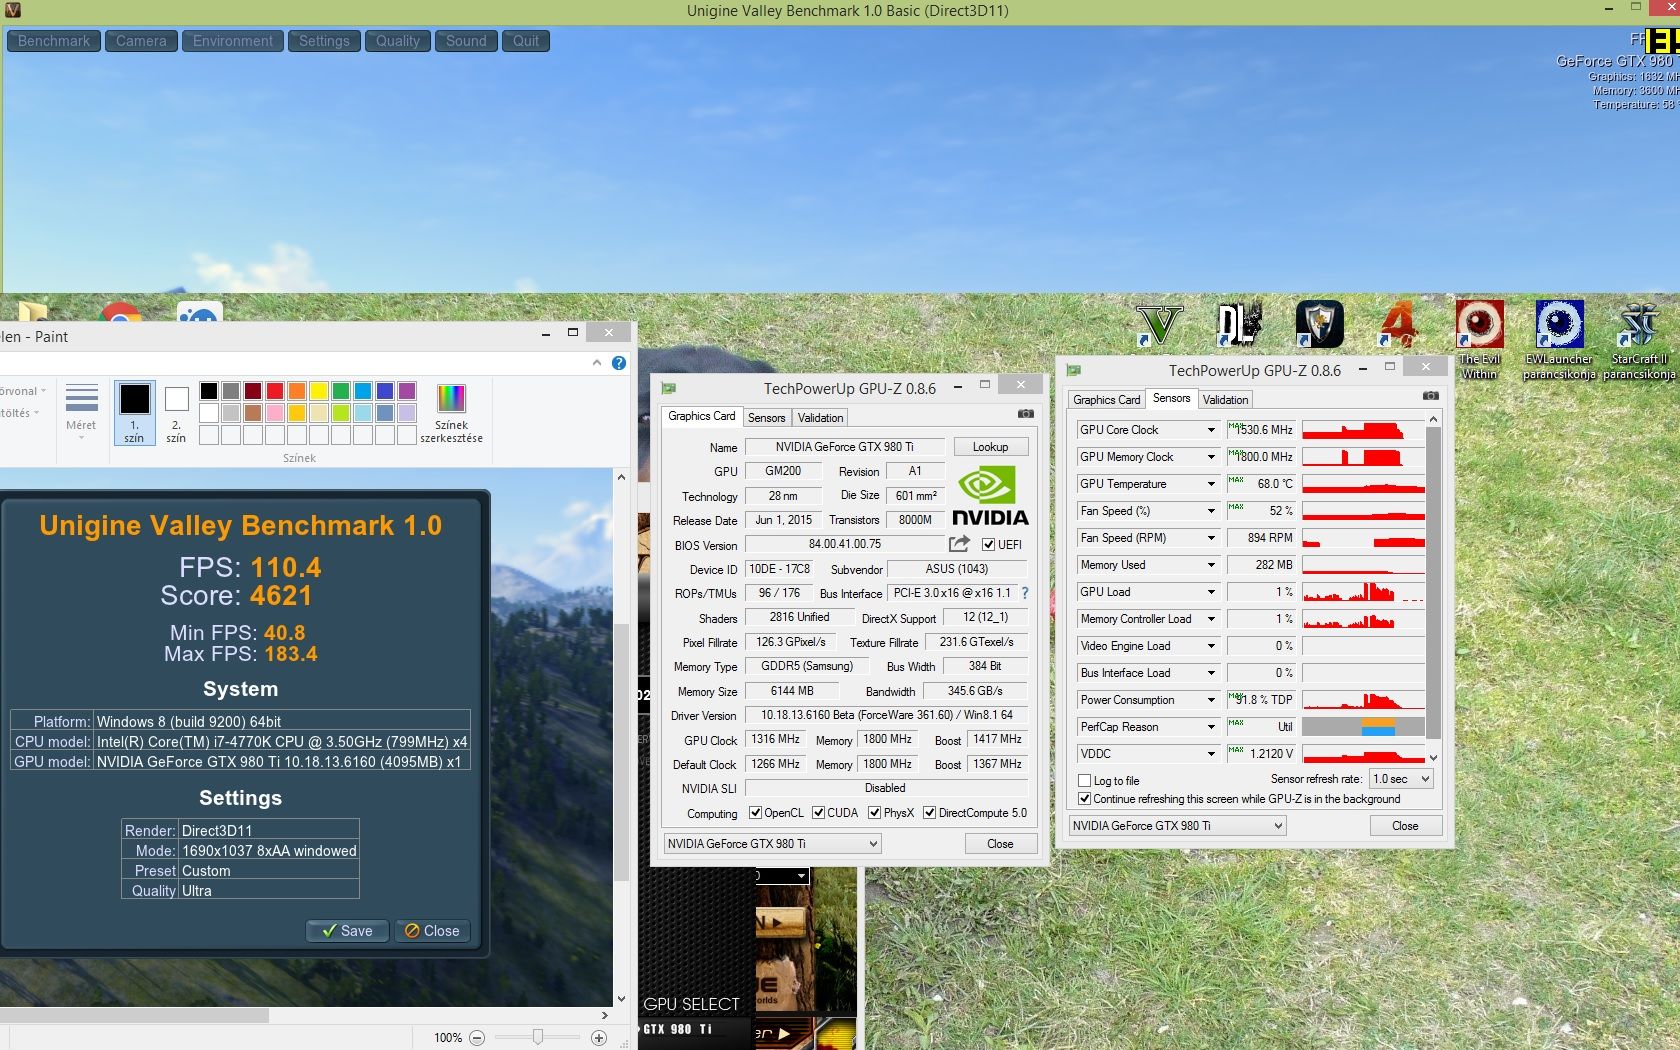The width and height of the screenshot is (1680, 1050).
Task: Open the Benchmark menu in Valley
Action: click(x=54, y=41)
